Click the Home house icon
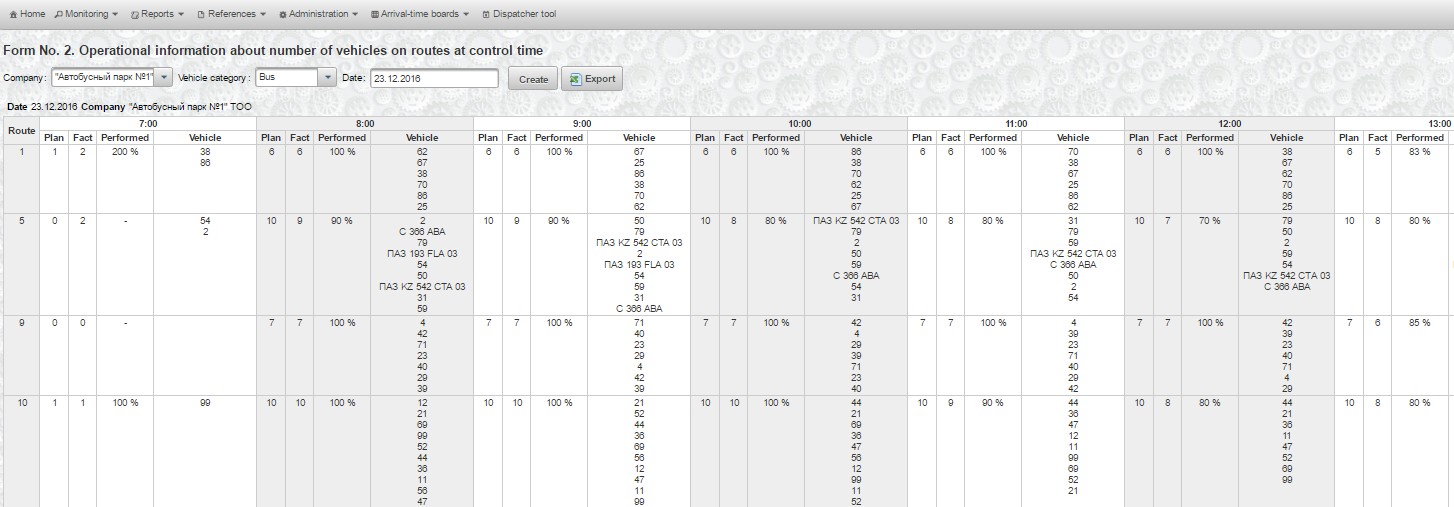Screen dimensions: 1454x507 (13, 15)
